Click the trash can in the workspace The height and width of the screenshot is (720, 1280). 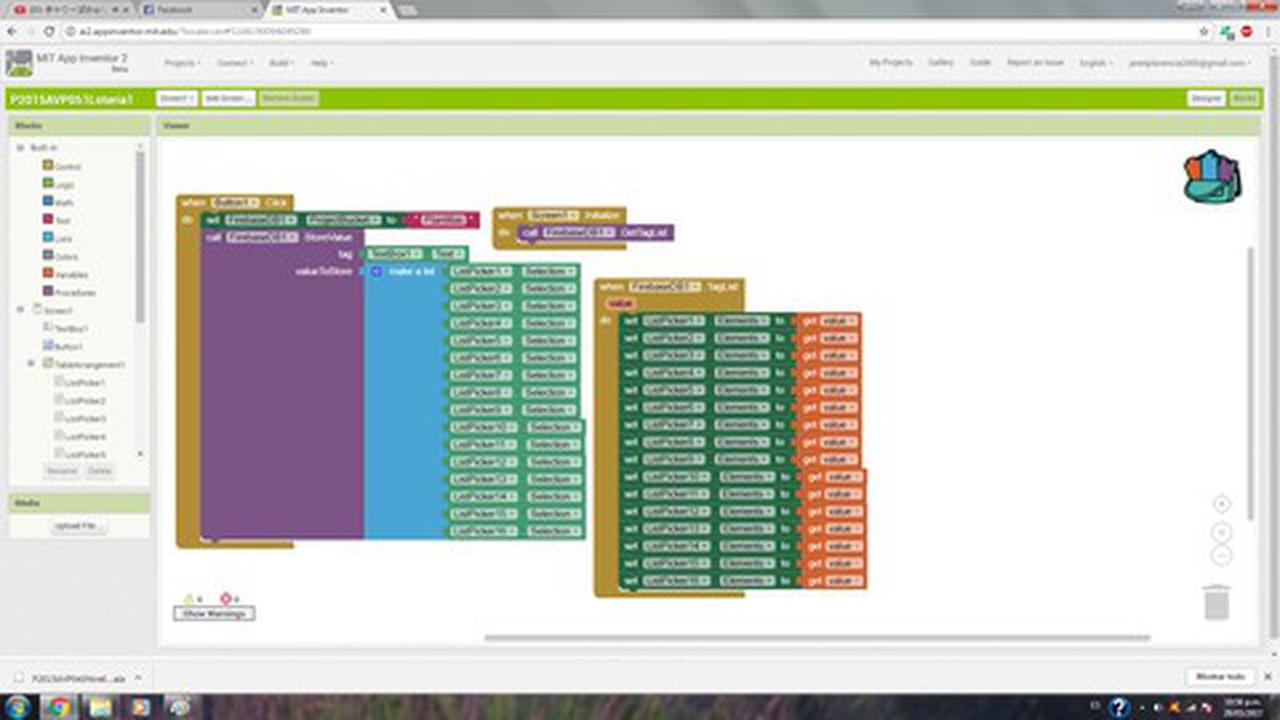point(1216,603)
